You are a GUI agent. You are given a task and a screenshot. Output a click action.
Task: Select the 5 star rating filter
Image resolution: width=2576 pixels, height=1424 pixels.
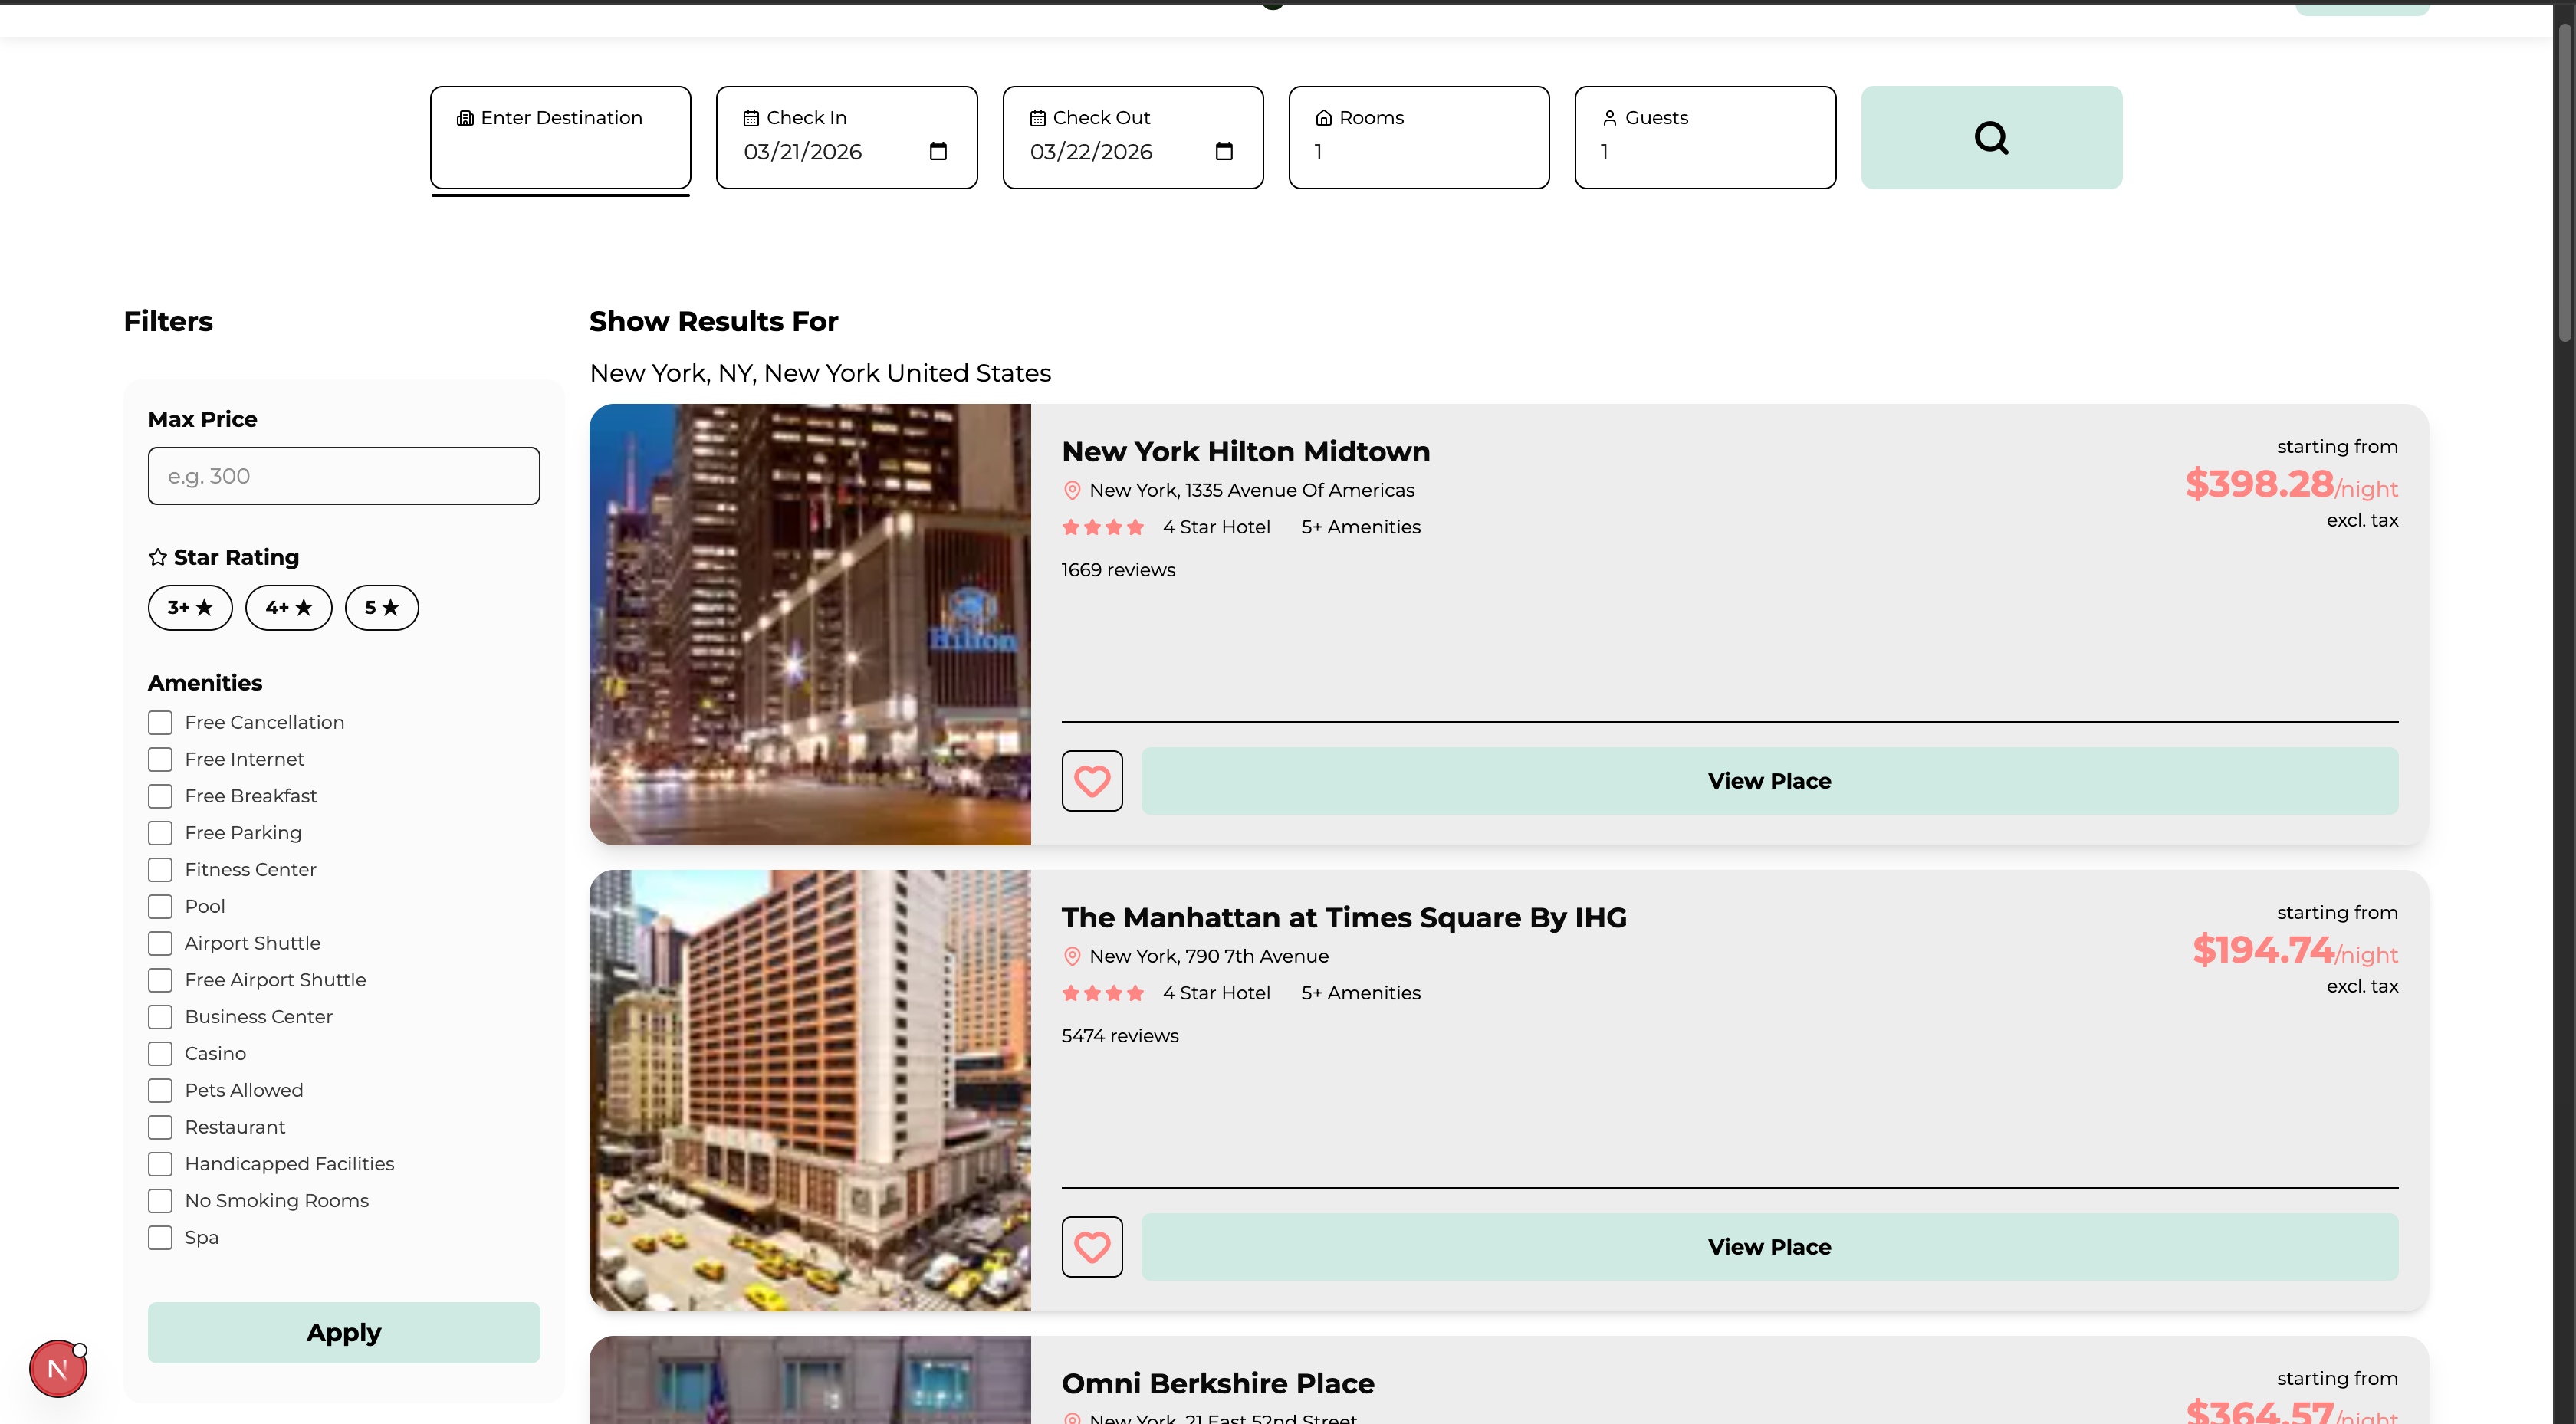[382, 607]
